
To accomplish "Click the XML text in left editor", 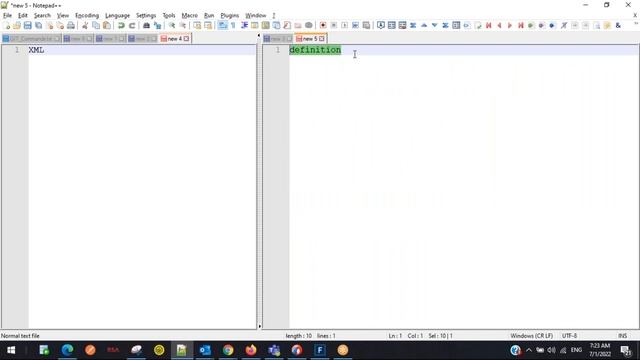I will pyautogui.click(x=36, y=50).
